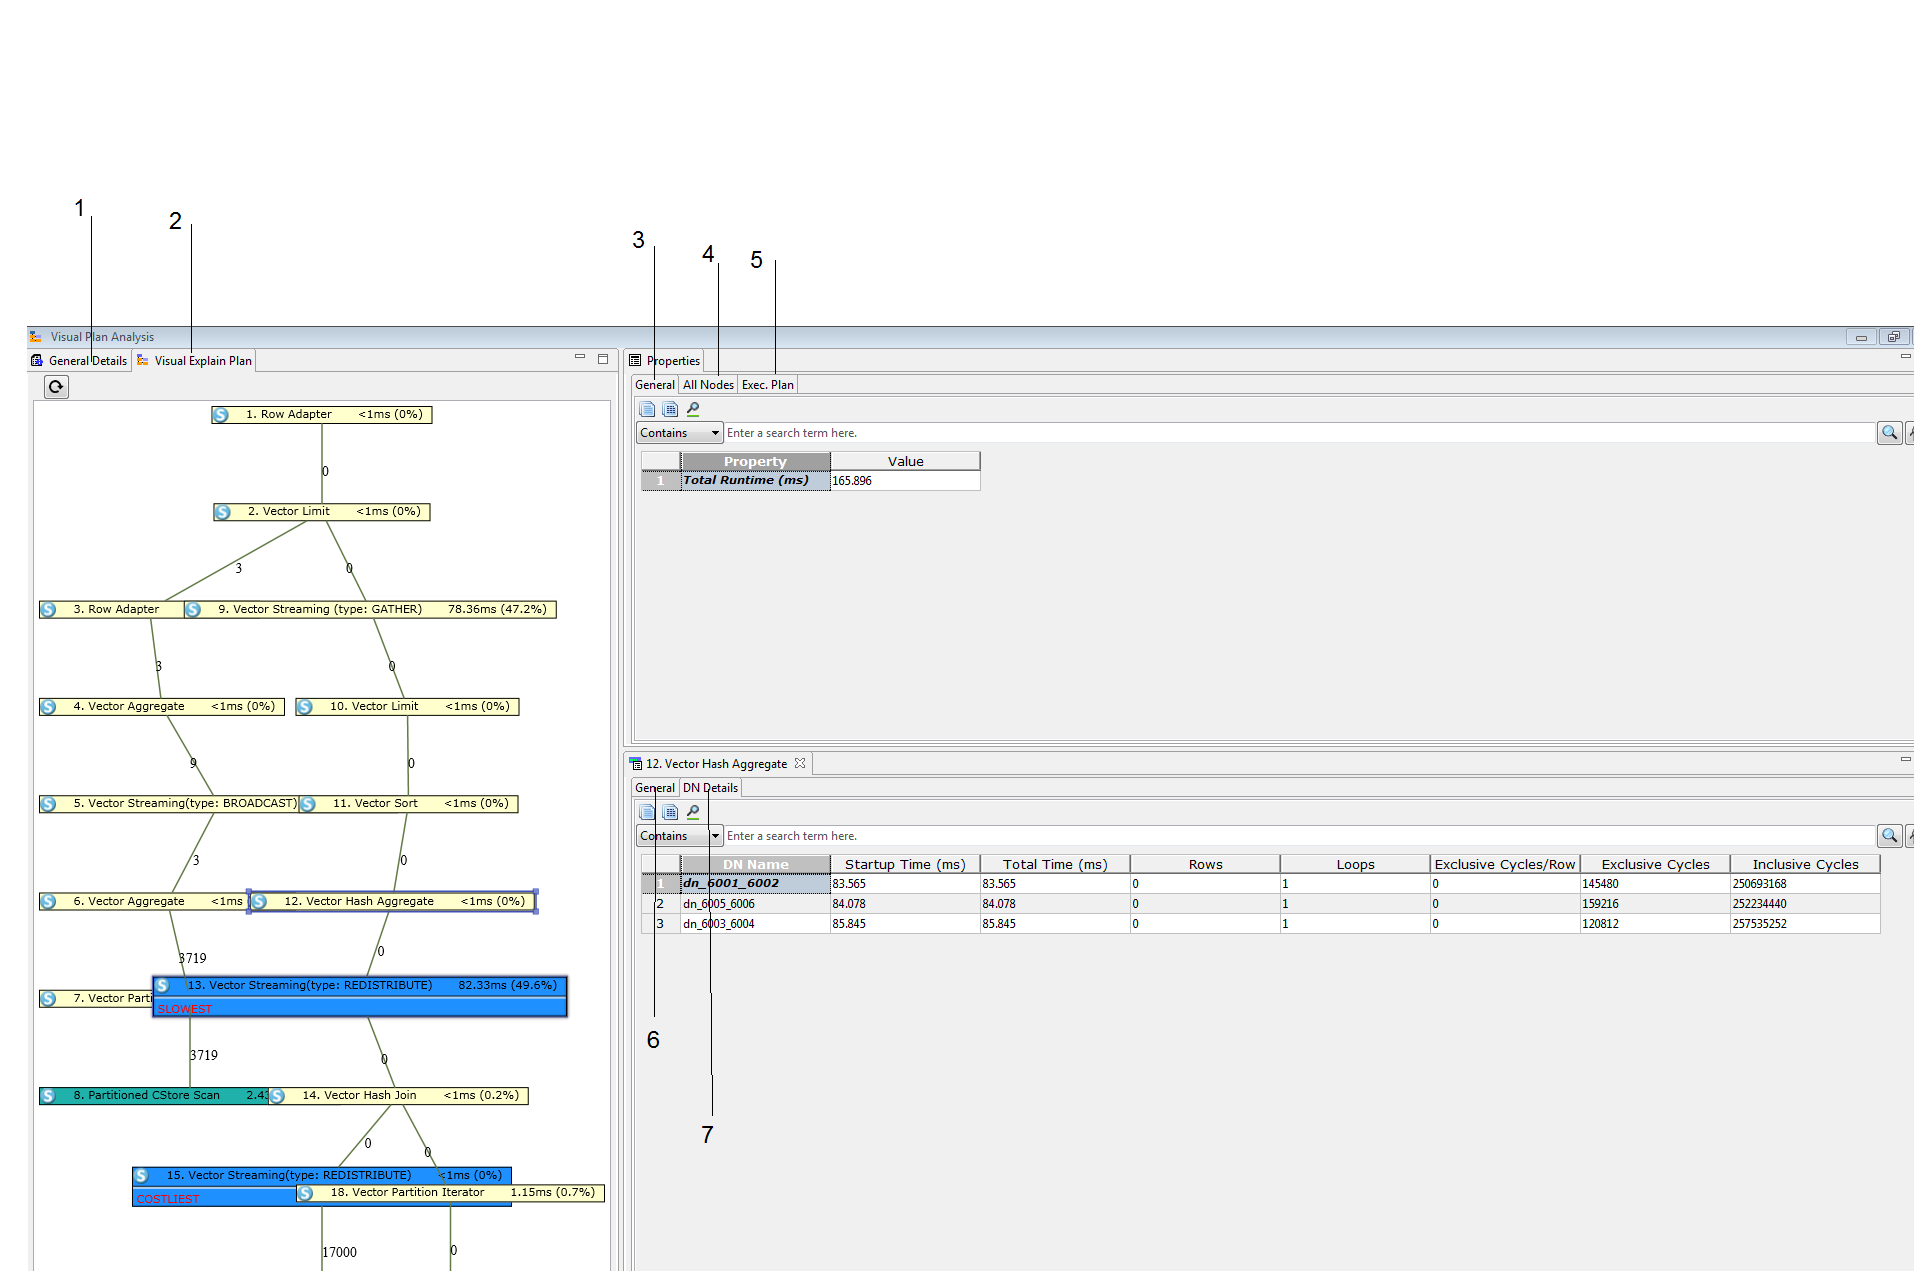Select the dn_6005_6006 row cell

pos(755,904)
